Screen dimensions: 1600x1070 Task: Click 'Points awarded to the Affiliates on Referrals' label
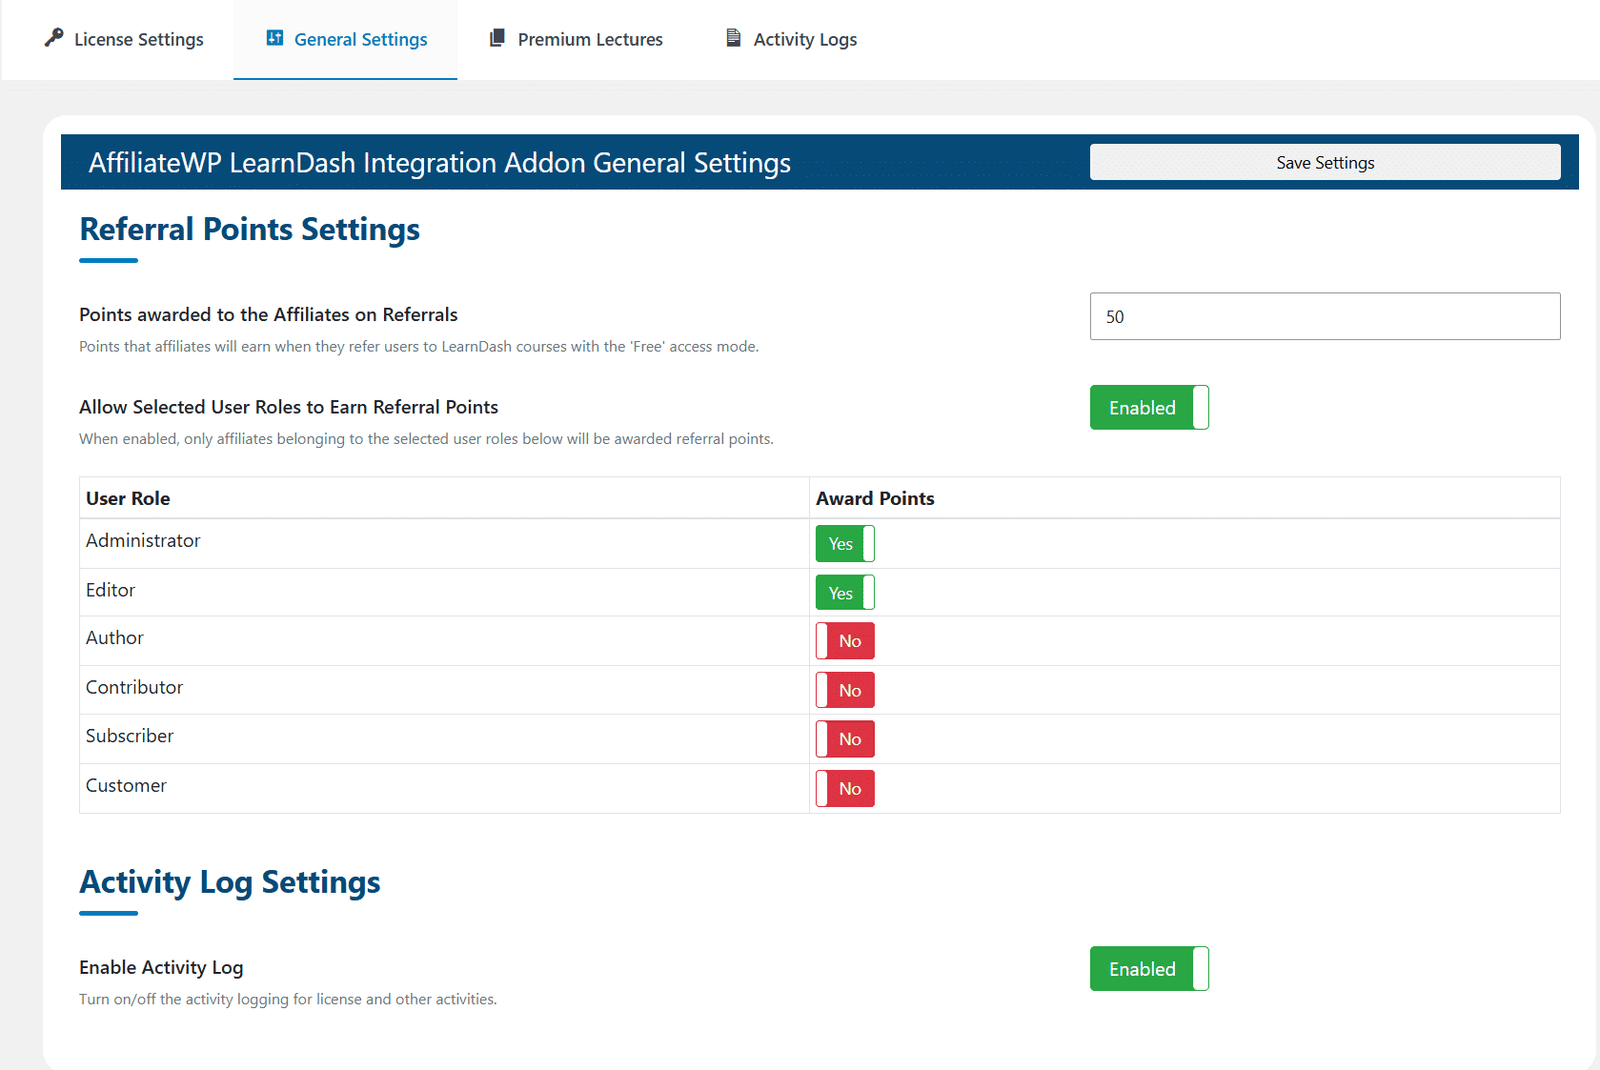(x=268, y=314)
